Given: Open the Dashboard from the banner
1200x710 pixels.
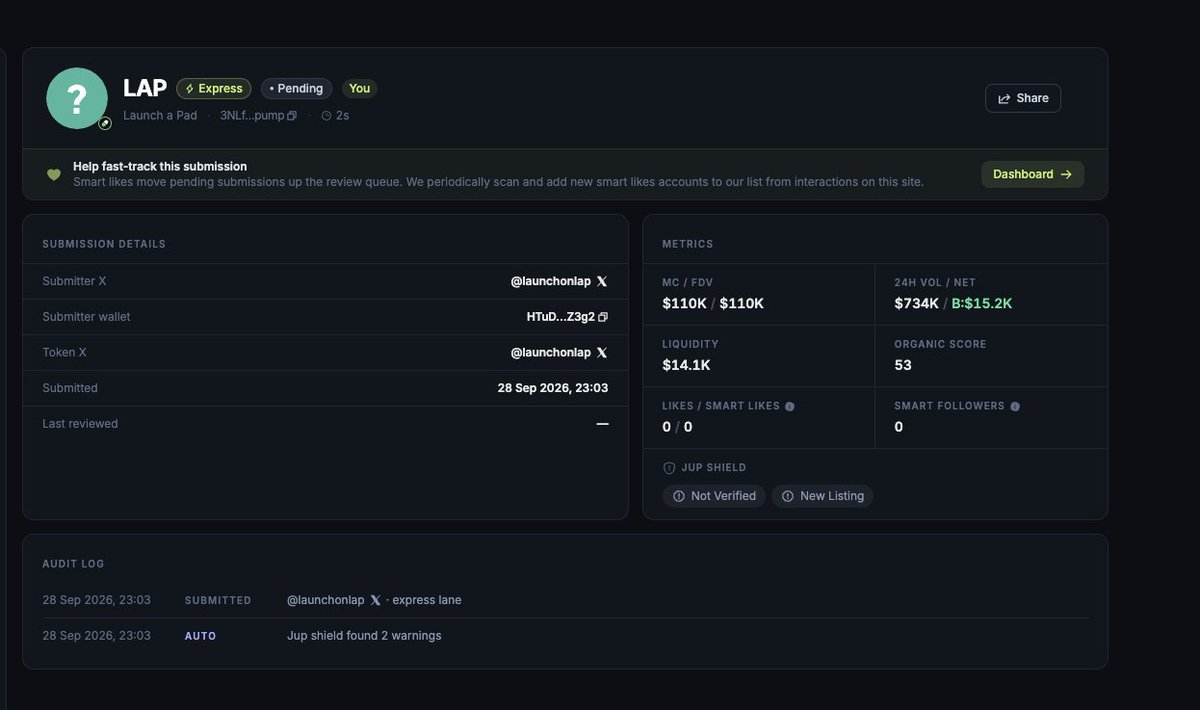Looking at the screenshot, I should tap(1032, 174).
